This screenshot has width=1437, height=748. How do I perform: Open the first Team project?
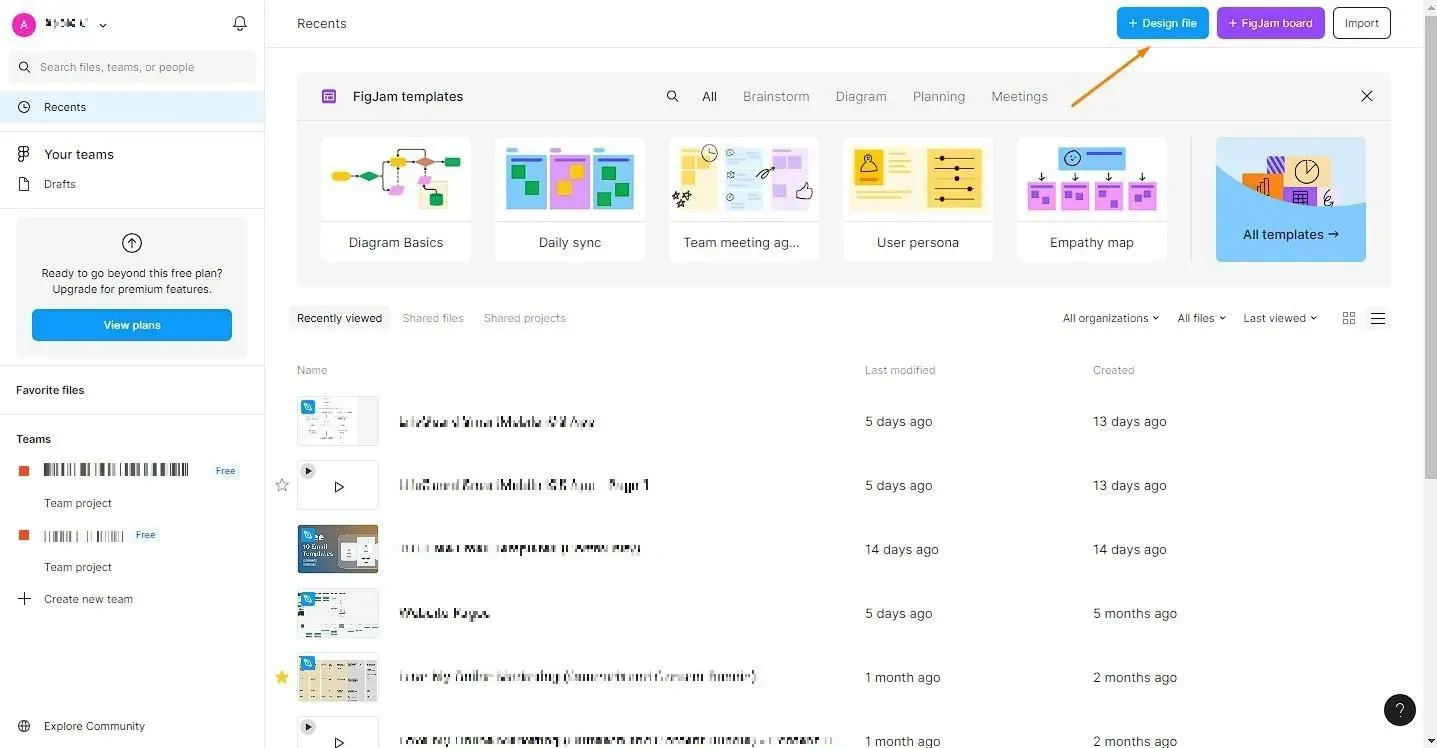tap(78, 503)
